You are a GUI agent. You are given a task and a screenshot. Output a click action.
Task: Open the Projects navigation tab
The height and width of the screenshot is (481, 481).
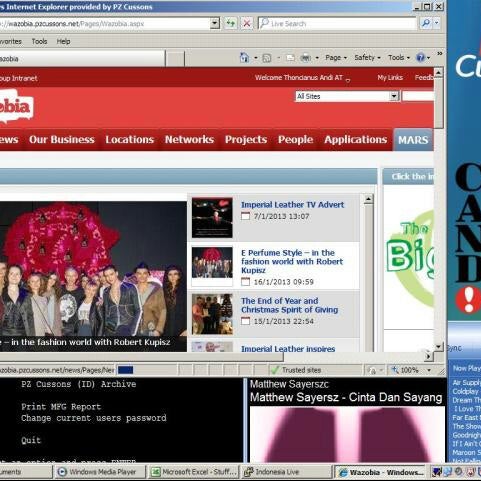point(246,140)
